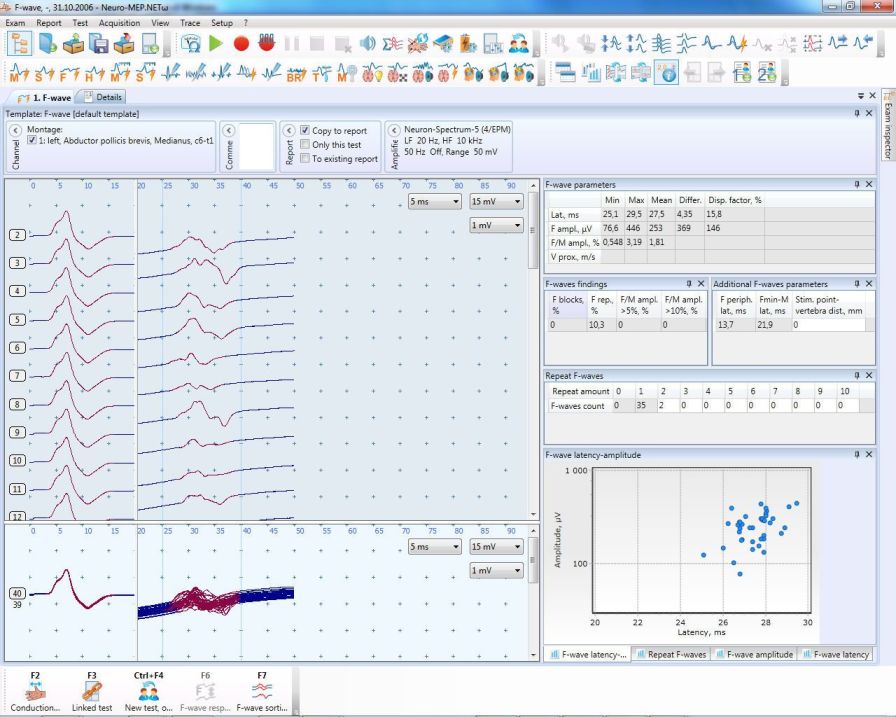Click the globe icon in the right toolbar group
896x717 pixels.
click(x=666, y=73)
